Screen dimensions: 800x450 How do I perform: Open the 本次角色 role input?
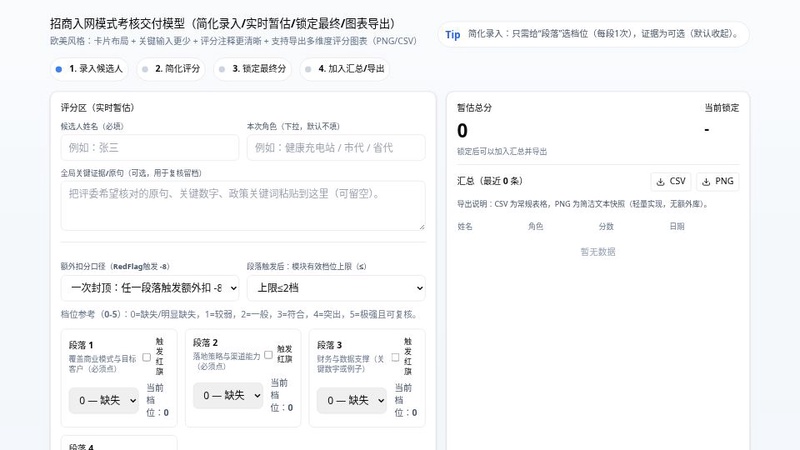(336, 147)
